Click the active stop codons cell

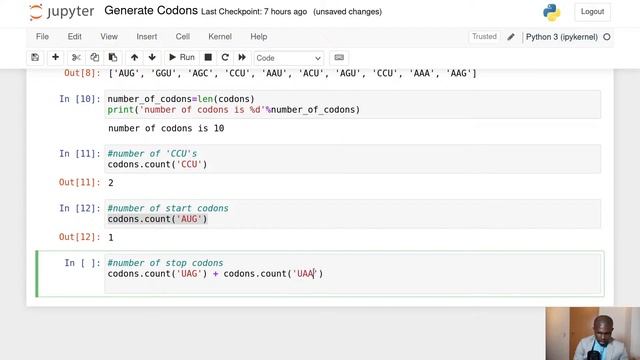pos(353,273)
